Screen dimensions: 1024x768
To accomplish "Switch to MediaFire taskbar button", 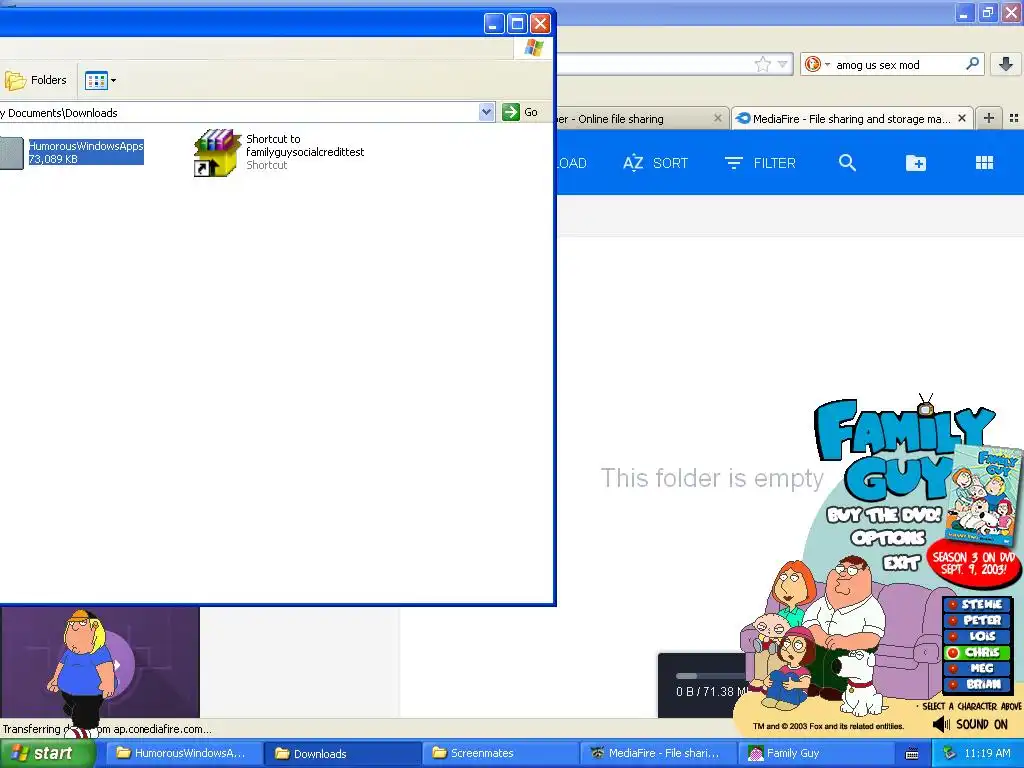I will [x=657, y=753].
